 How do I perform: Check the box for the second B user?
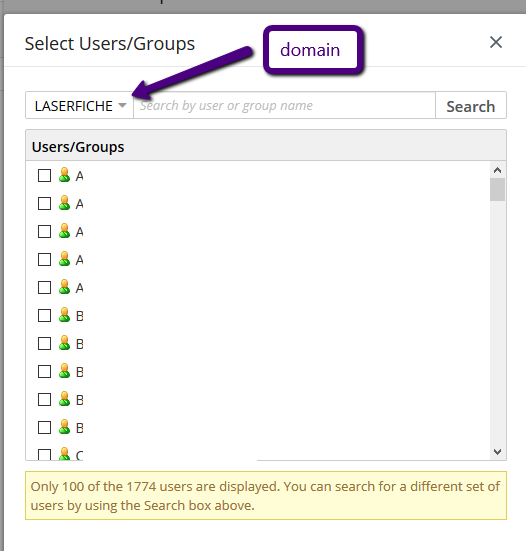pyautogui.click(x=44, y=343)
